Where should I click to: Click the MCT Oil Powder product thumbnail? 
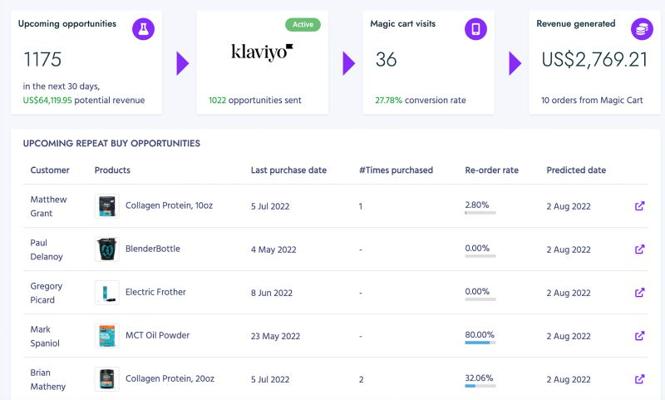point(107,336)
